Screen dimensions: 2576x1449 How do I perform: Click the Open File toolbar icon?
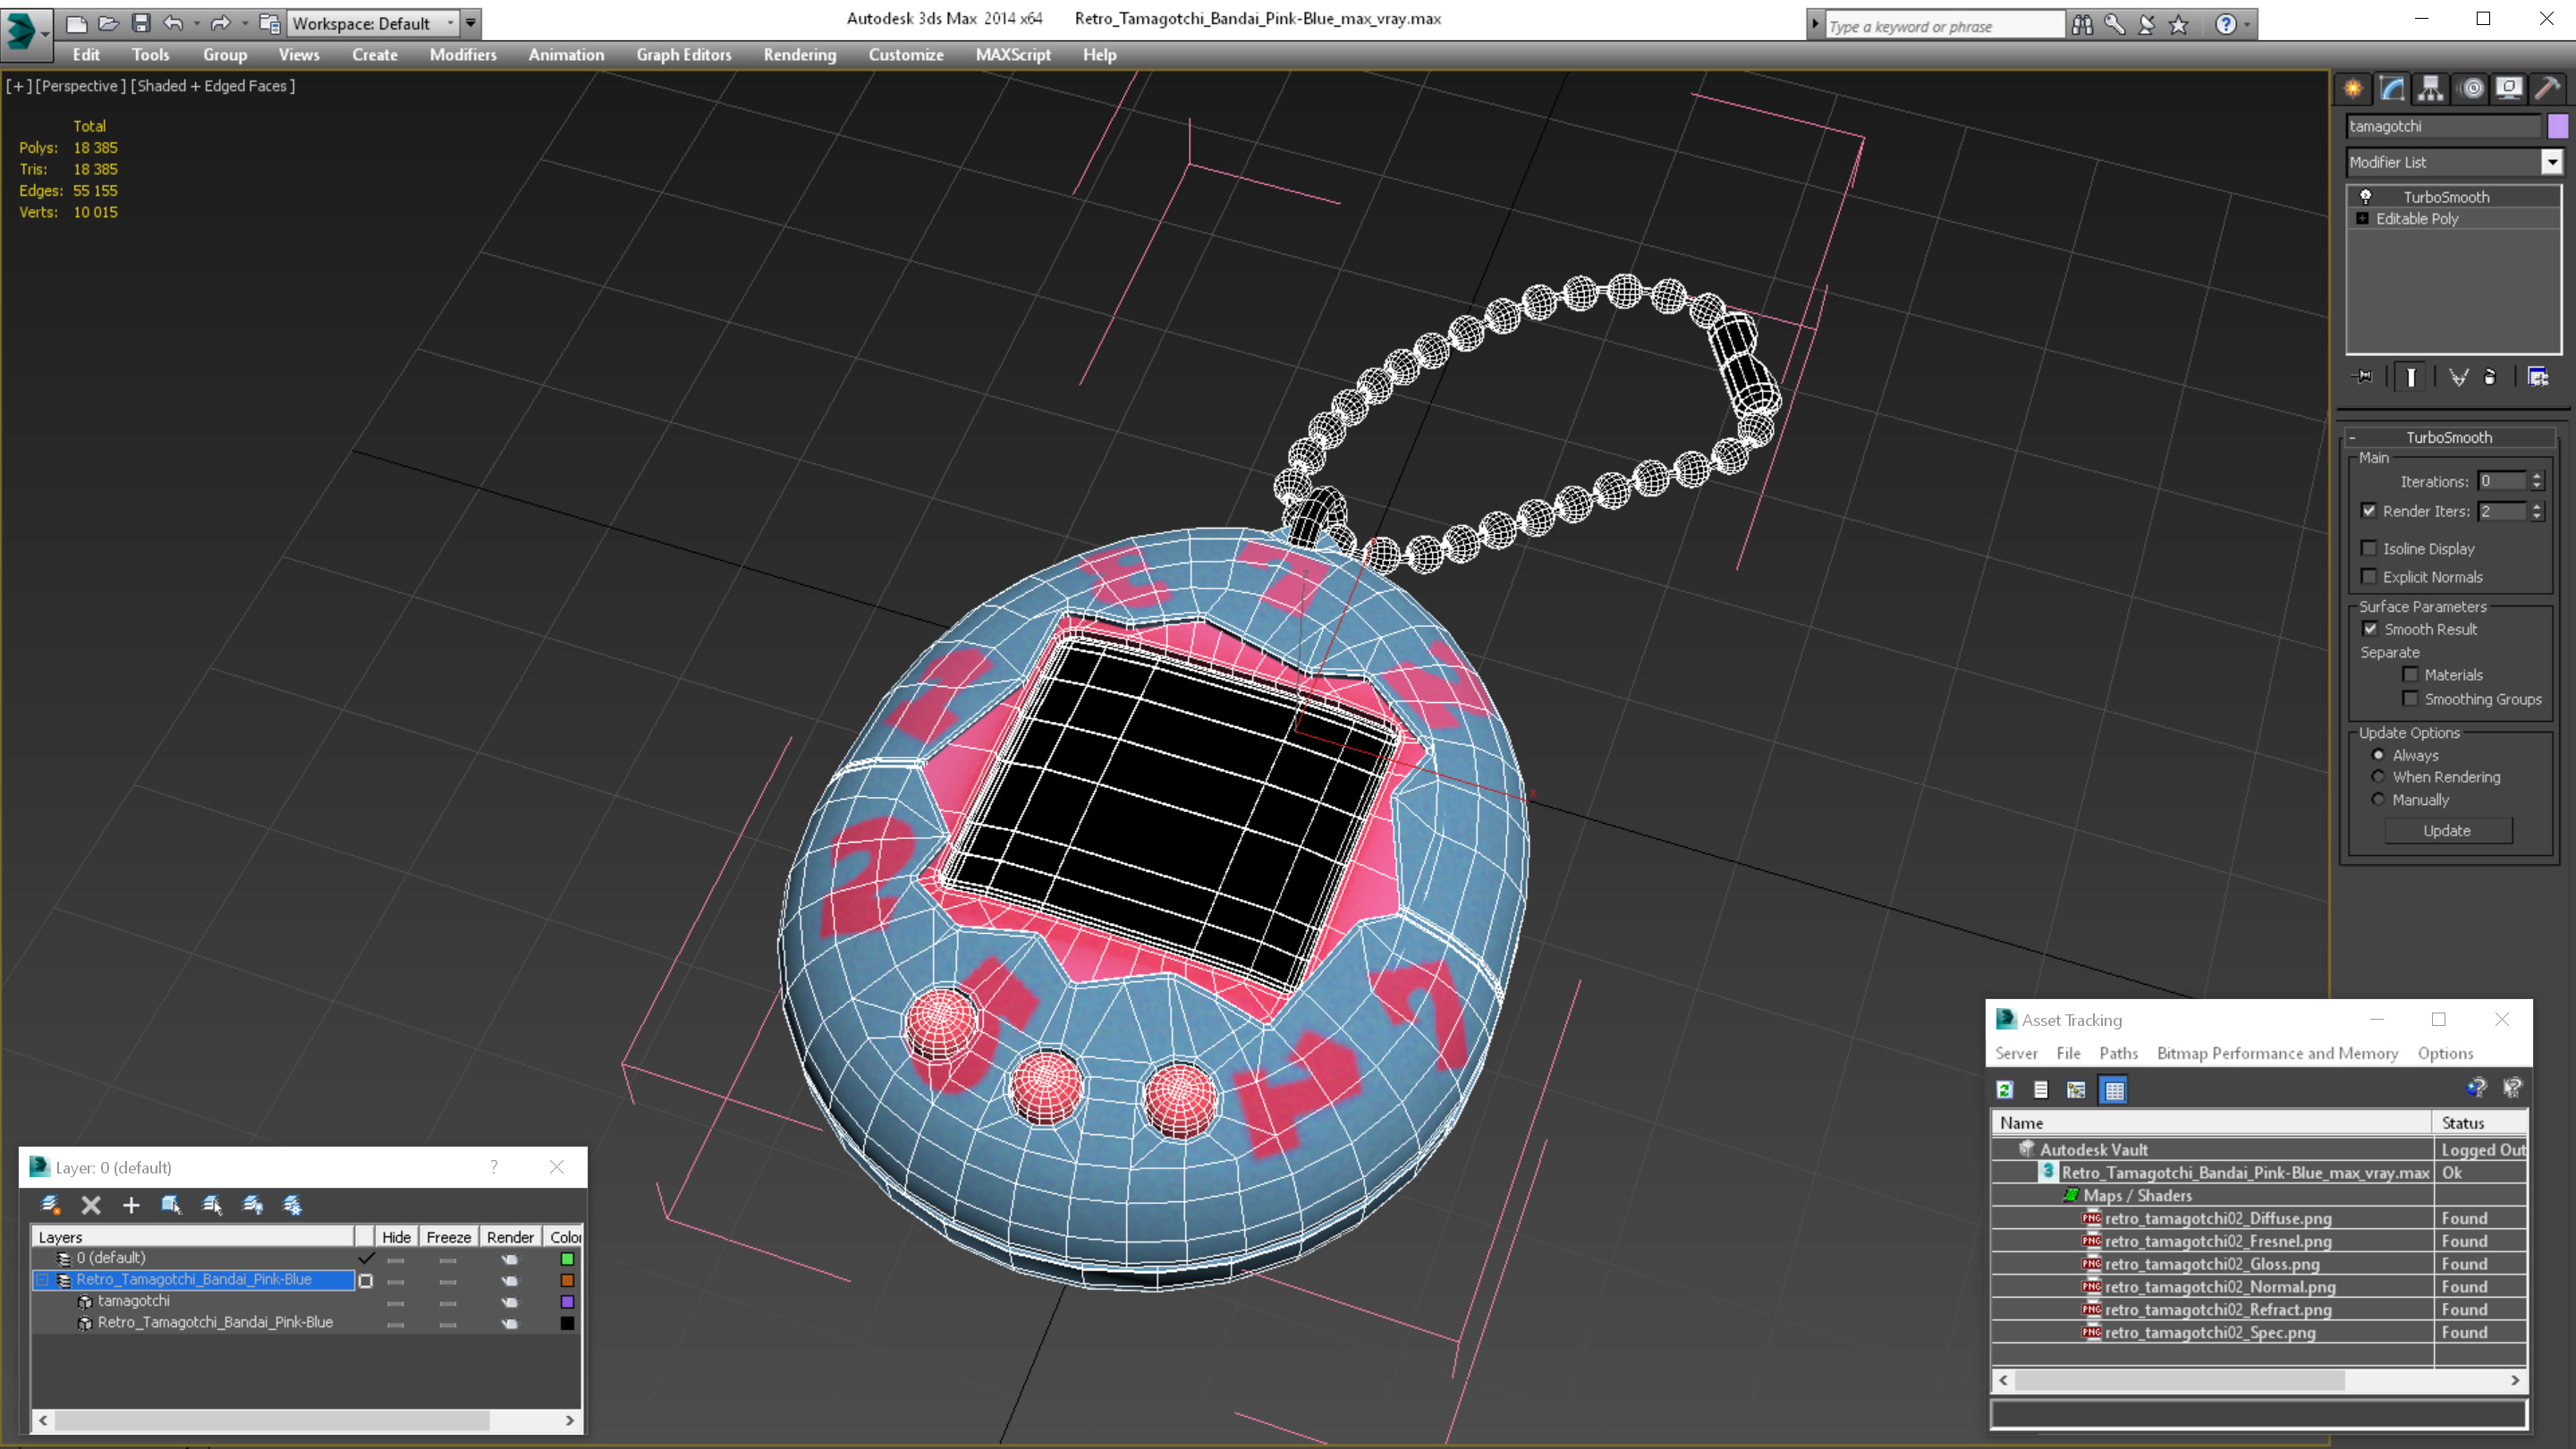pos(109,23)
